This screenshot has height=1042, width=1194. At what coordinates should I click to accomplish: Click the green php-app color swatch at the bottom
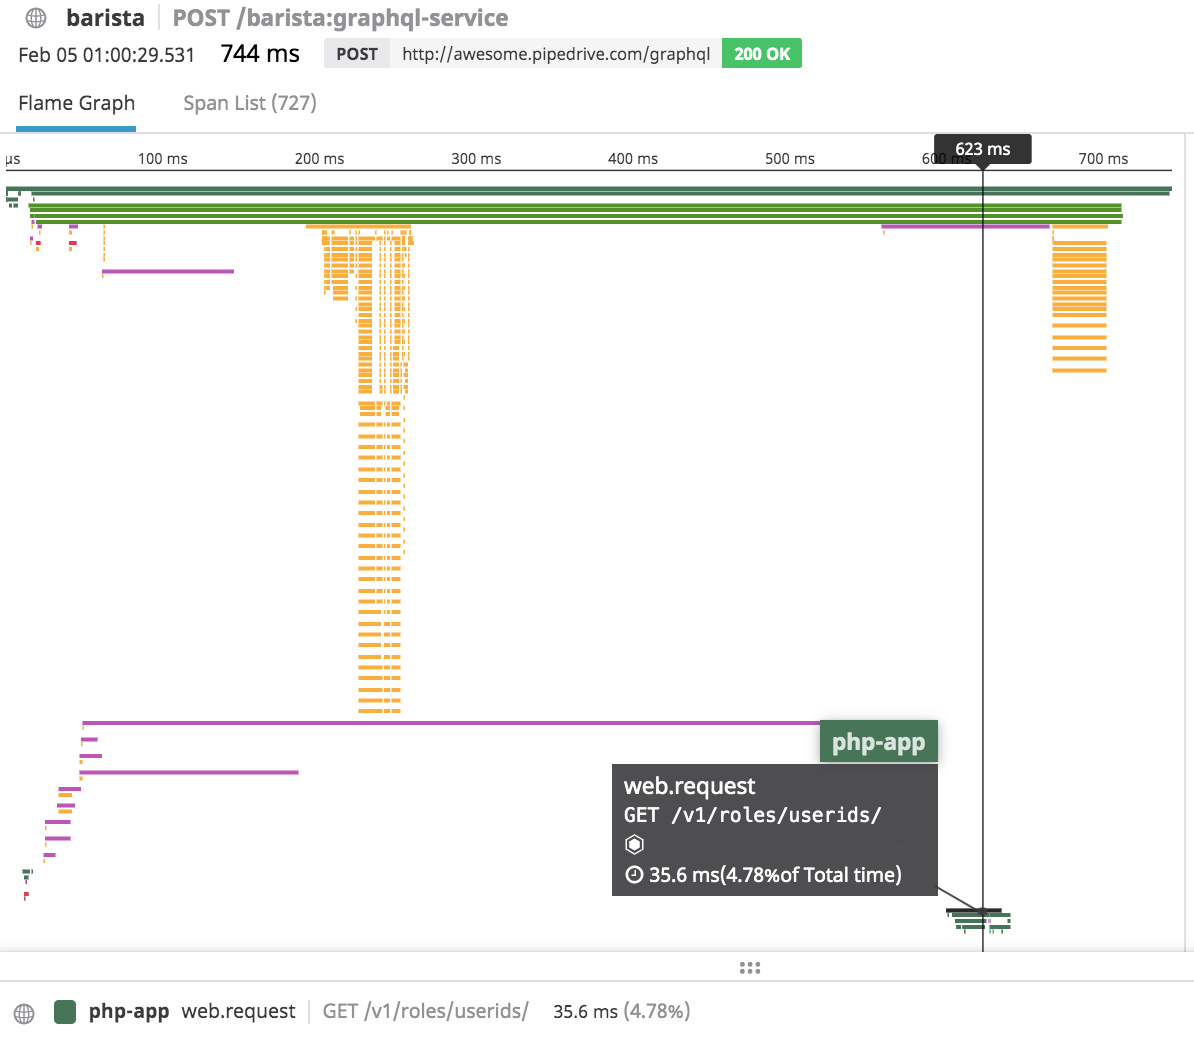(x=65, y=1012)
